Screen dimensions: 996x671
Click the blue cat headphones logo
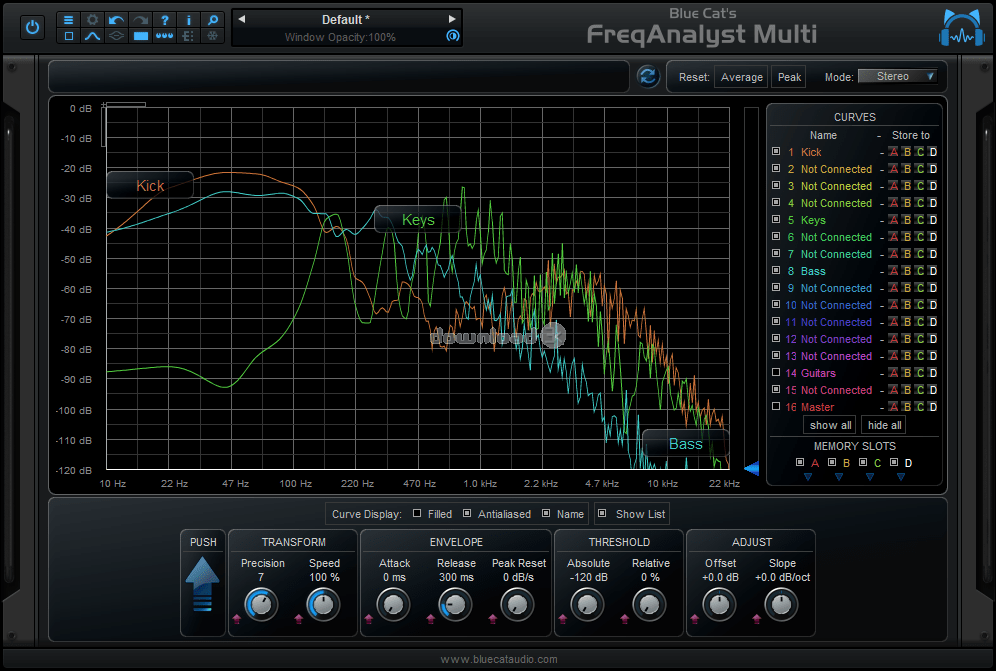(962, 28)
